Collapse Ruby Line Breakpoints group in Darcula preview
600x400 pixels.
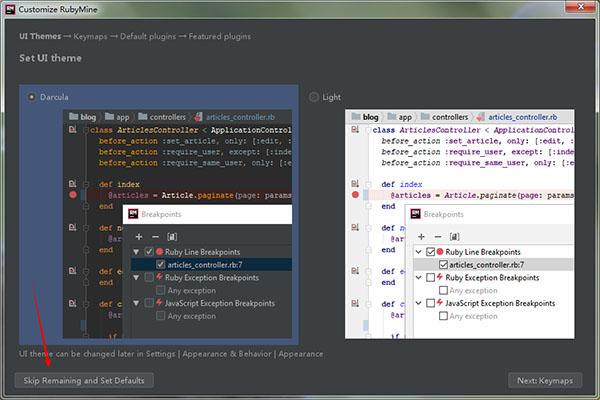pyautogui.click(x=136, y=252)
